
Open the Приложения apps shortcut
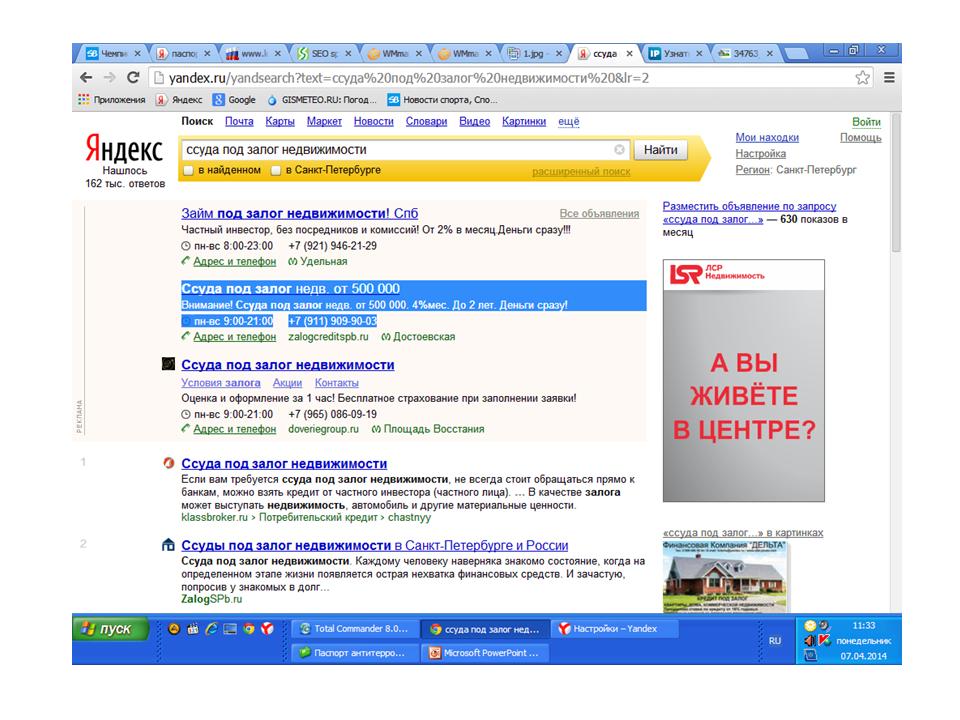click(111, 100)
